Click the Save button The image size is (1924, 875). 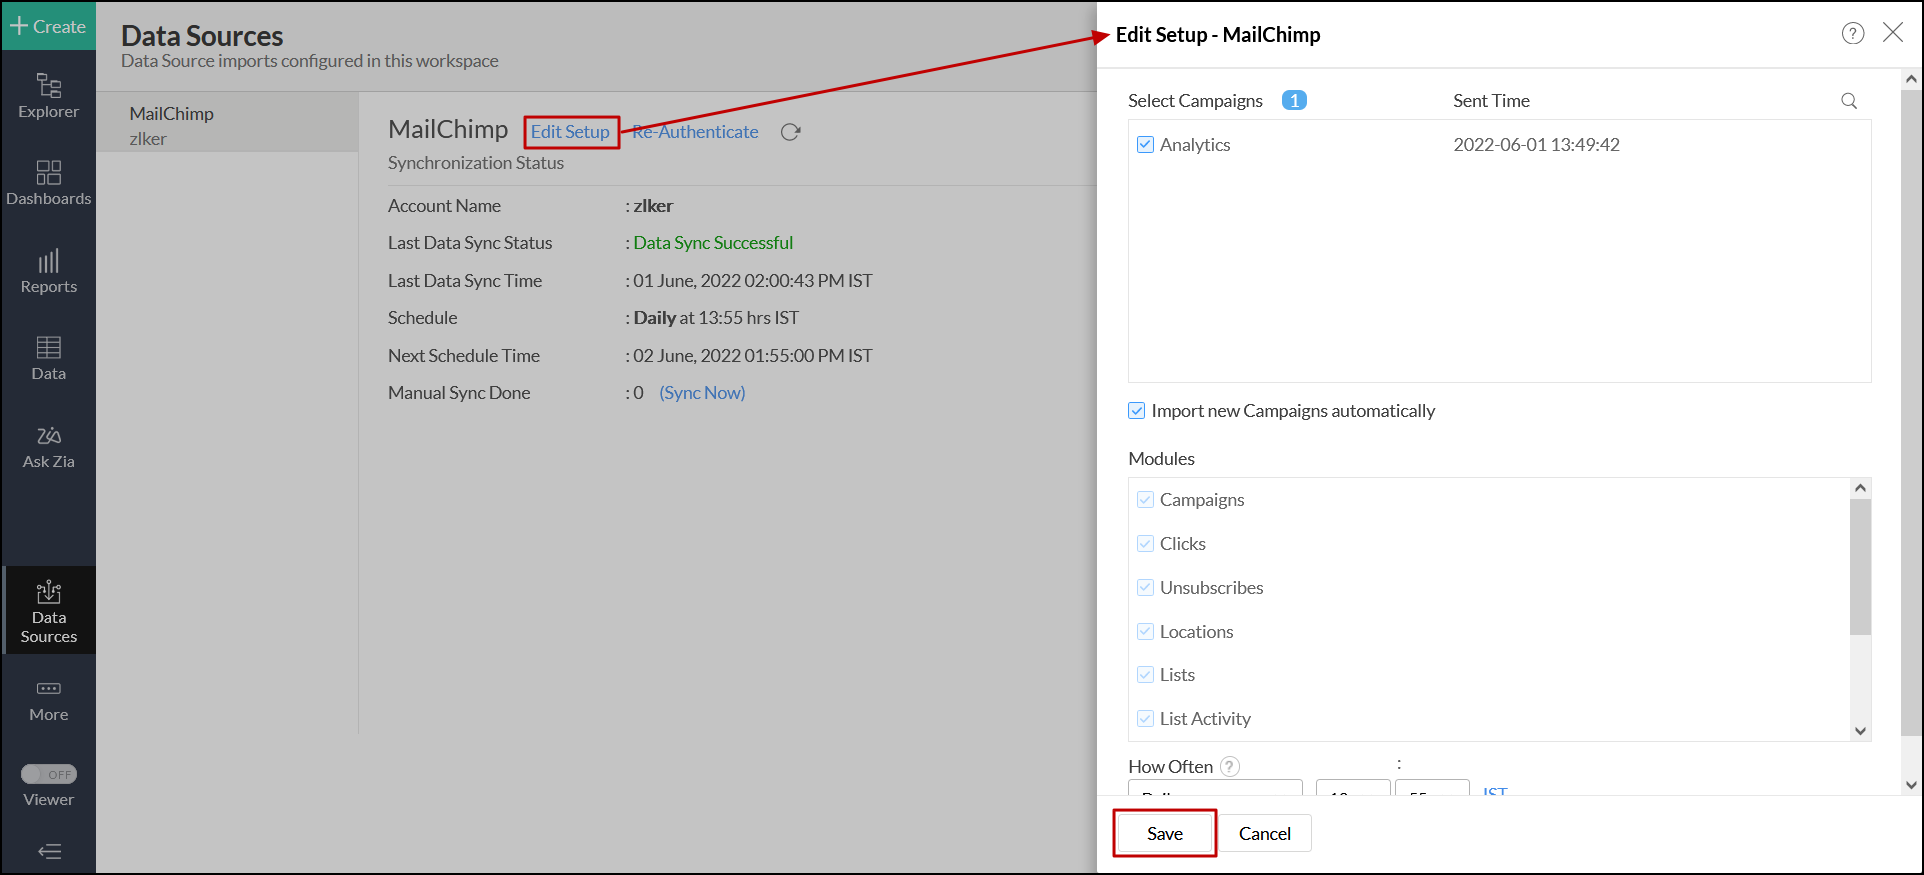coord(1164,833)
